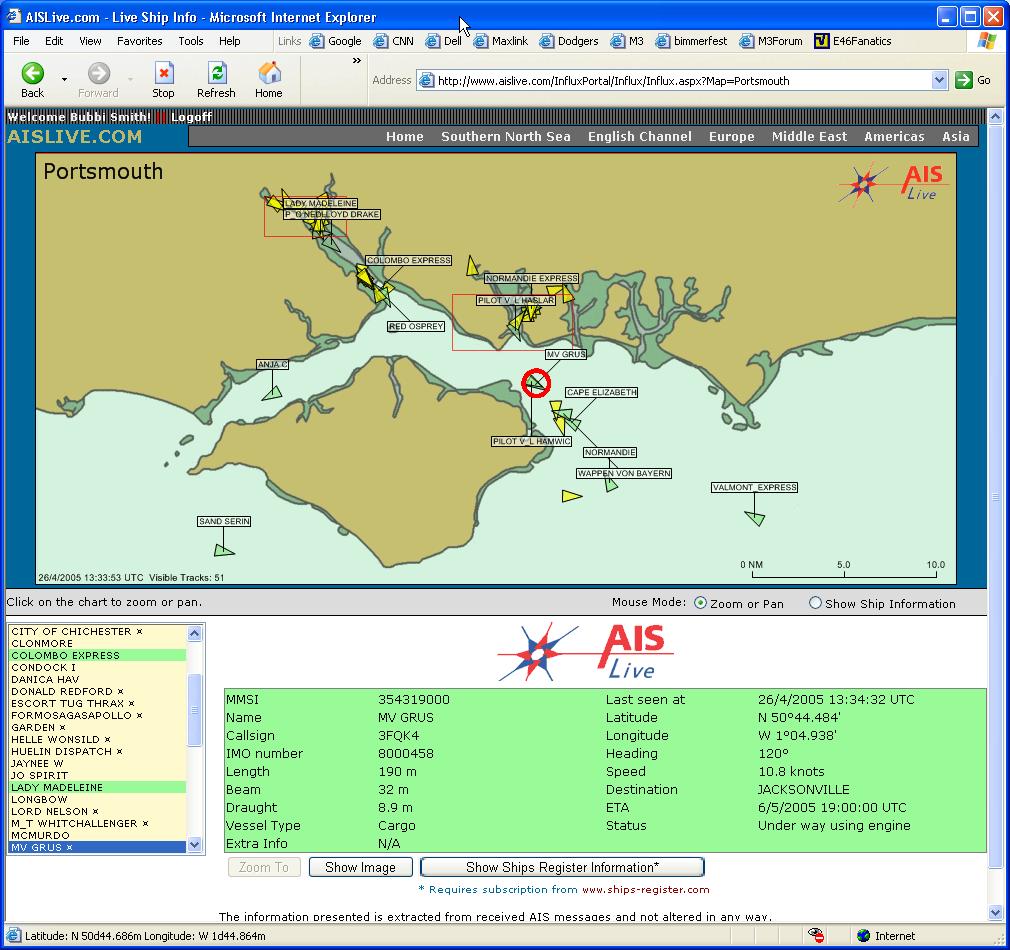
Task: Open the Favorites menu
Action: (x=140, y=41)
